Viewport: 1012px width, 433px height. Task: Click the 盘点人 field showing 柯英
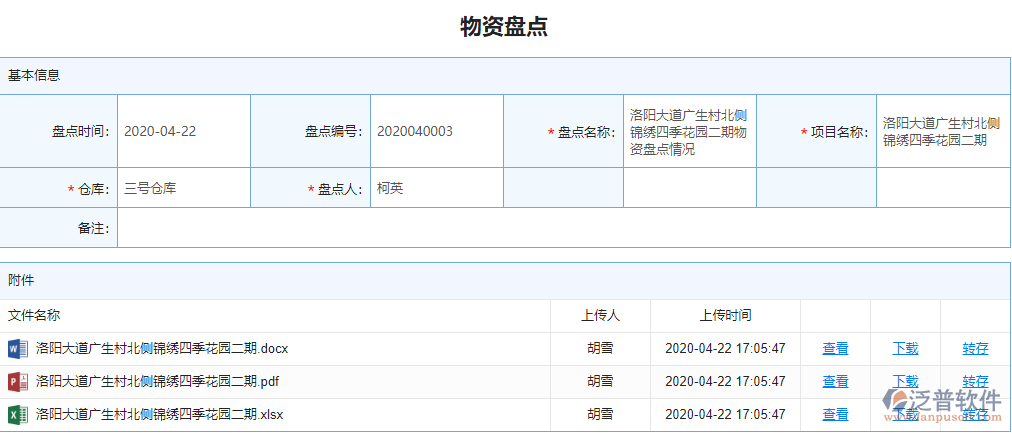click(436, 188)
